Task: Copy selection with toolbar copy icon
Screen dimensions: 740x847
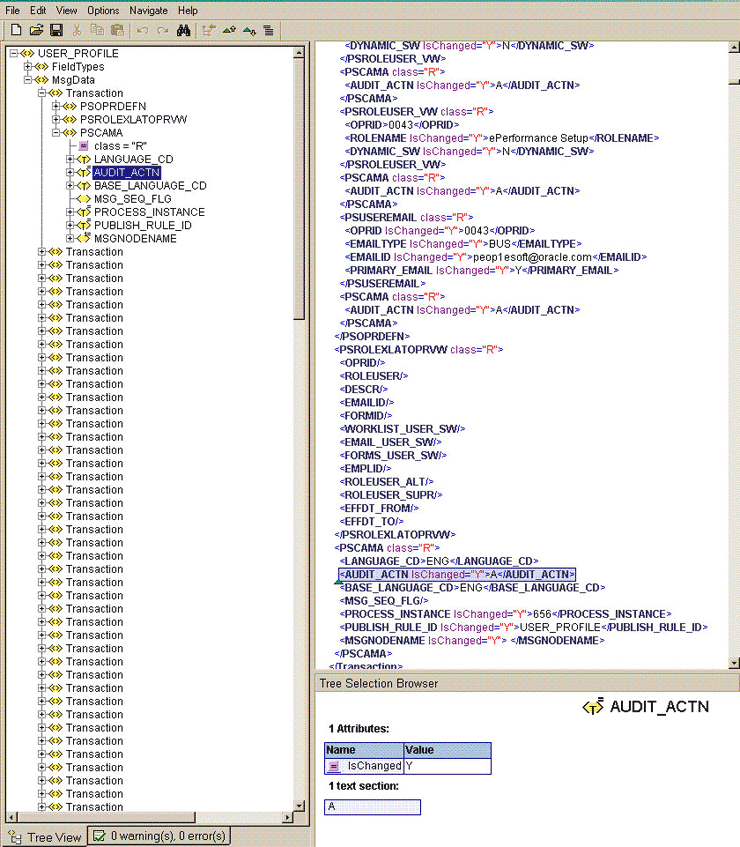Action: (x=97, y=30)
